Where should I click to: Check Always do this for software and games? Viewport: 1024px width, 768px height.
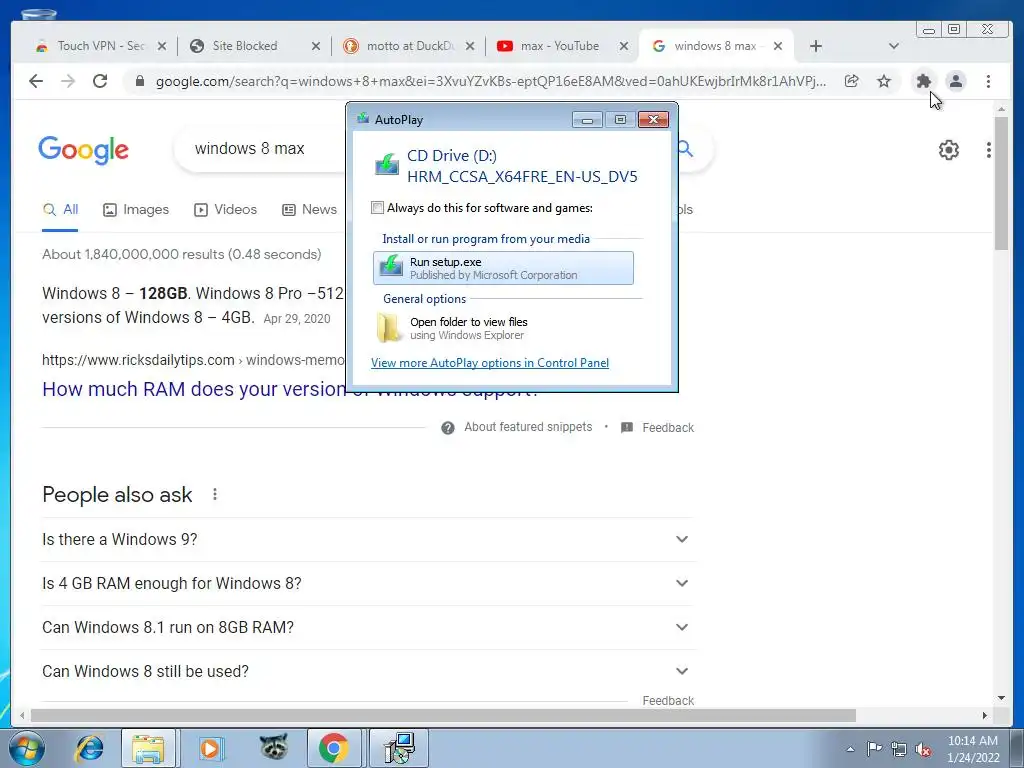(377, 208)
